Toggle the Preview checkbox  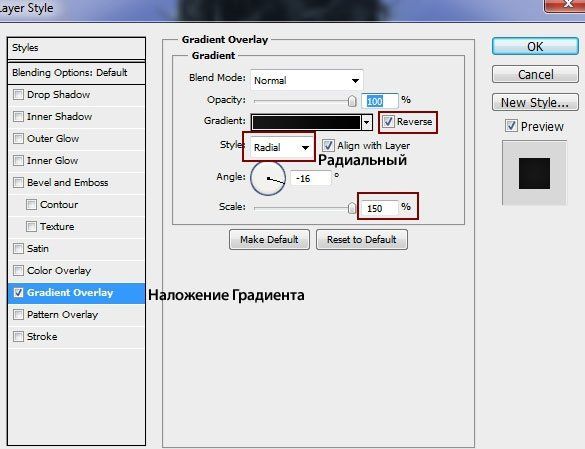[x=512, y=126]
